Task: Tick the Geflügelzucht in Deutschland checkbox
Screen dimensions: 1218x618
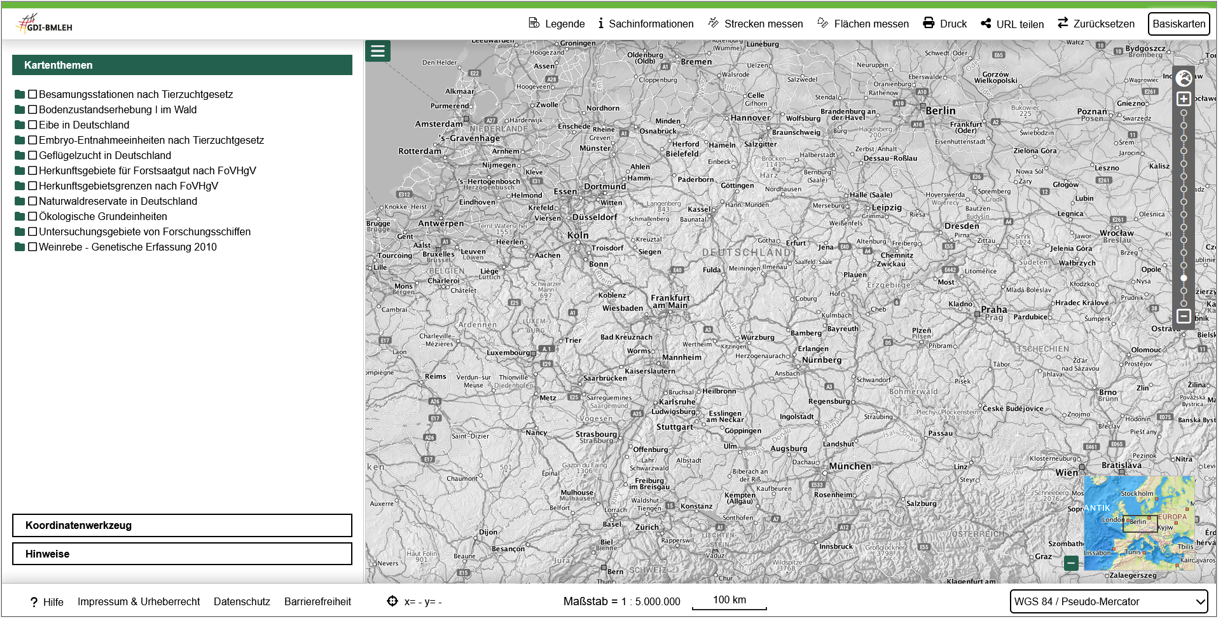Action: (33, 155)
